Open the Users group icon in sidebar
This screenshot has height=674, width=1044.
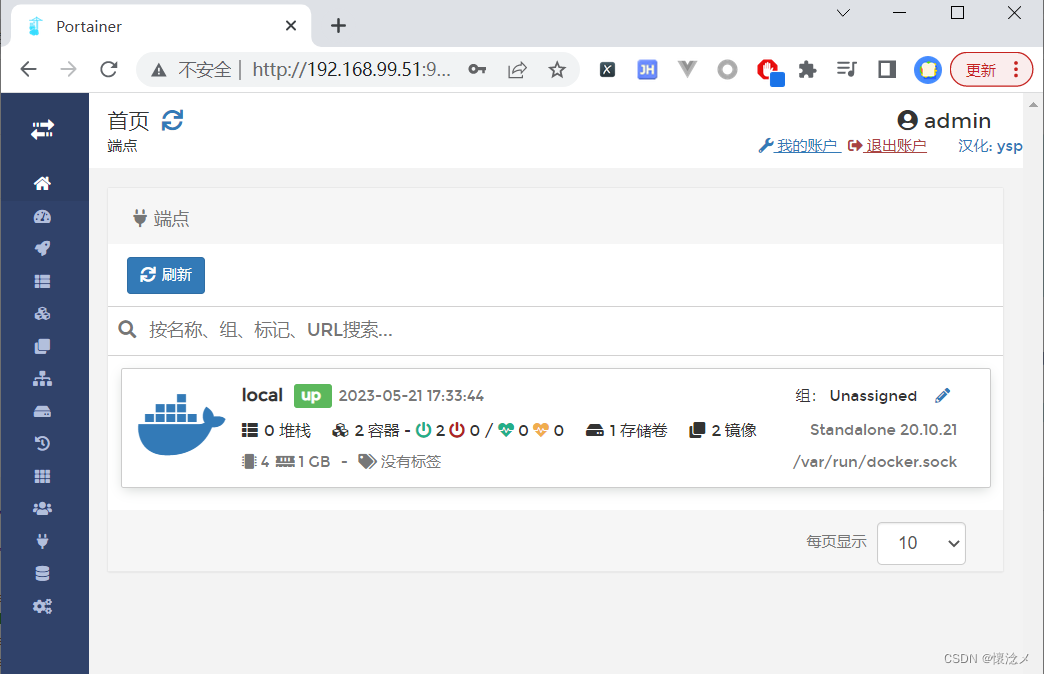tap(42, 509)
